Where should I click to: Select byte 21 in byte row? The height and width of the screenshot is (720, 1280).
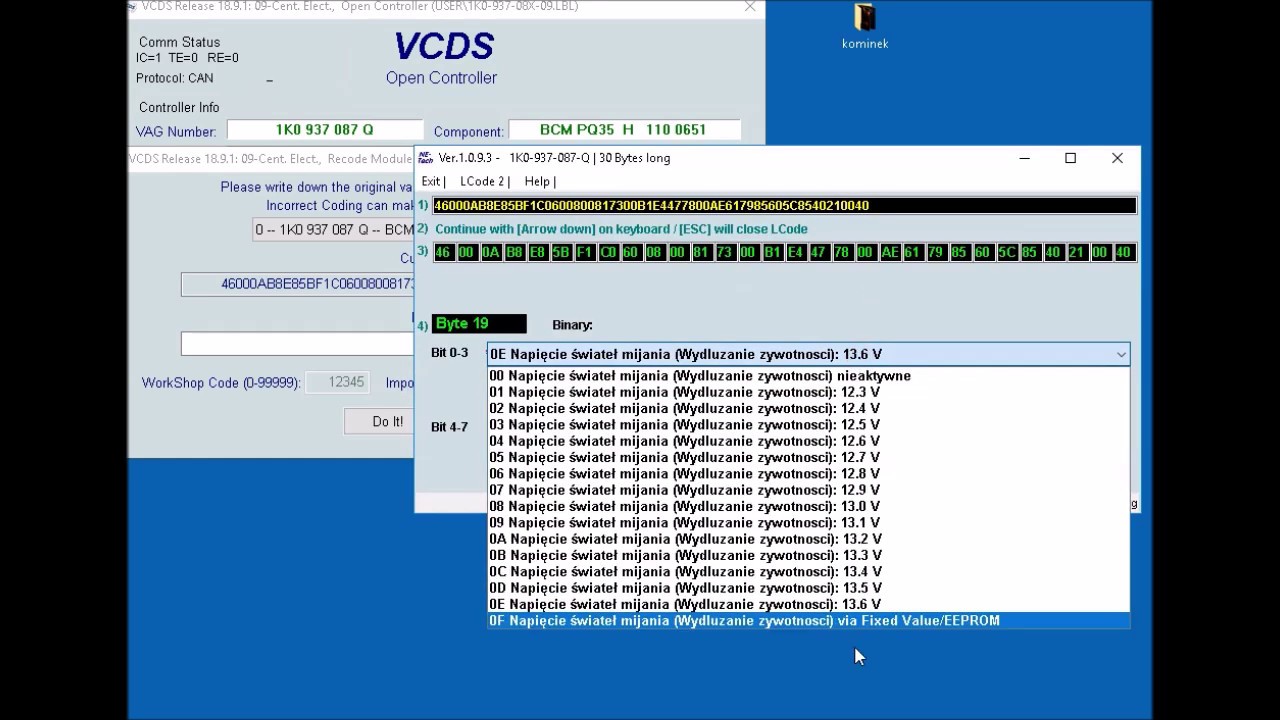(x=1076, y=253)
